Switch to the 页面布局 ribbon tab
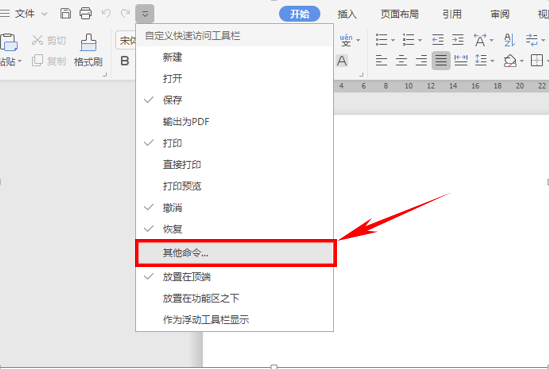 [x=399, y=14]
